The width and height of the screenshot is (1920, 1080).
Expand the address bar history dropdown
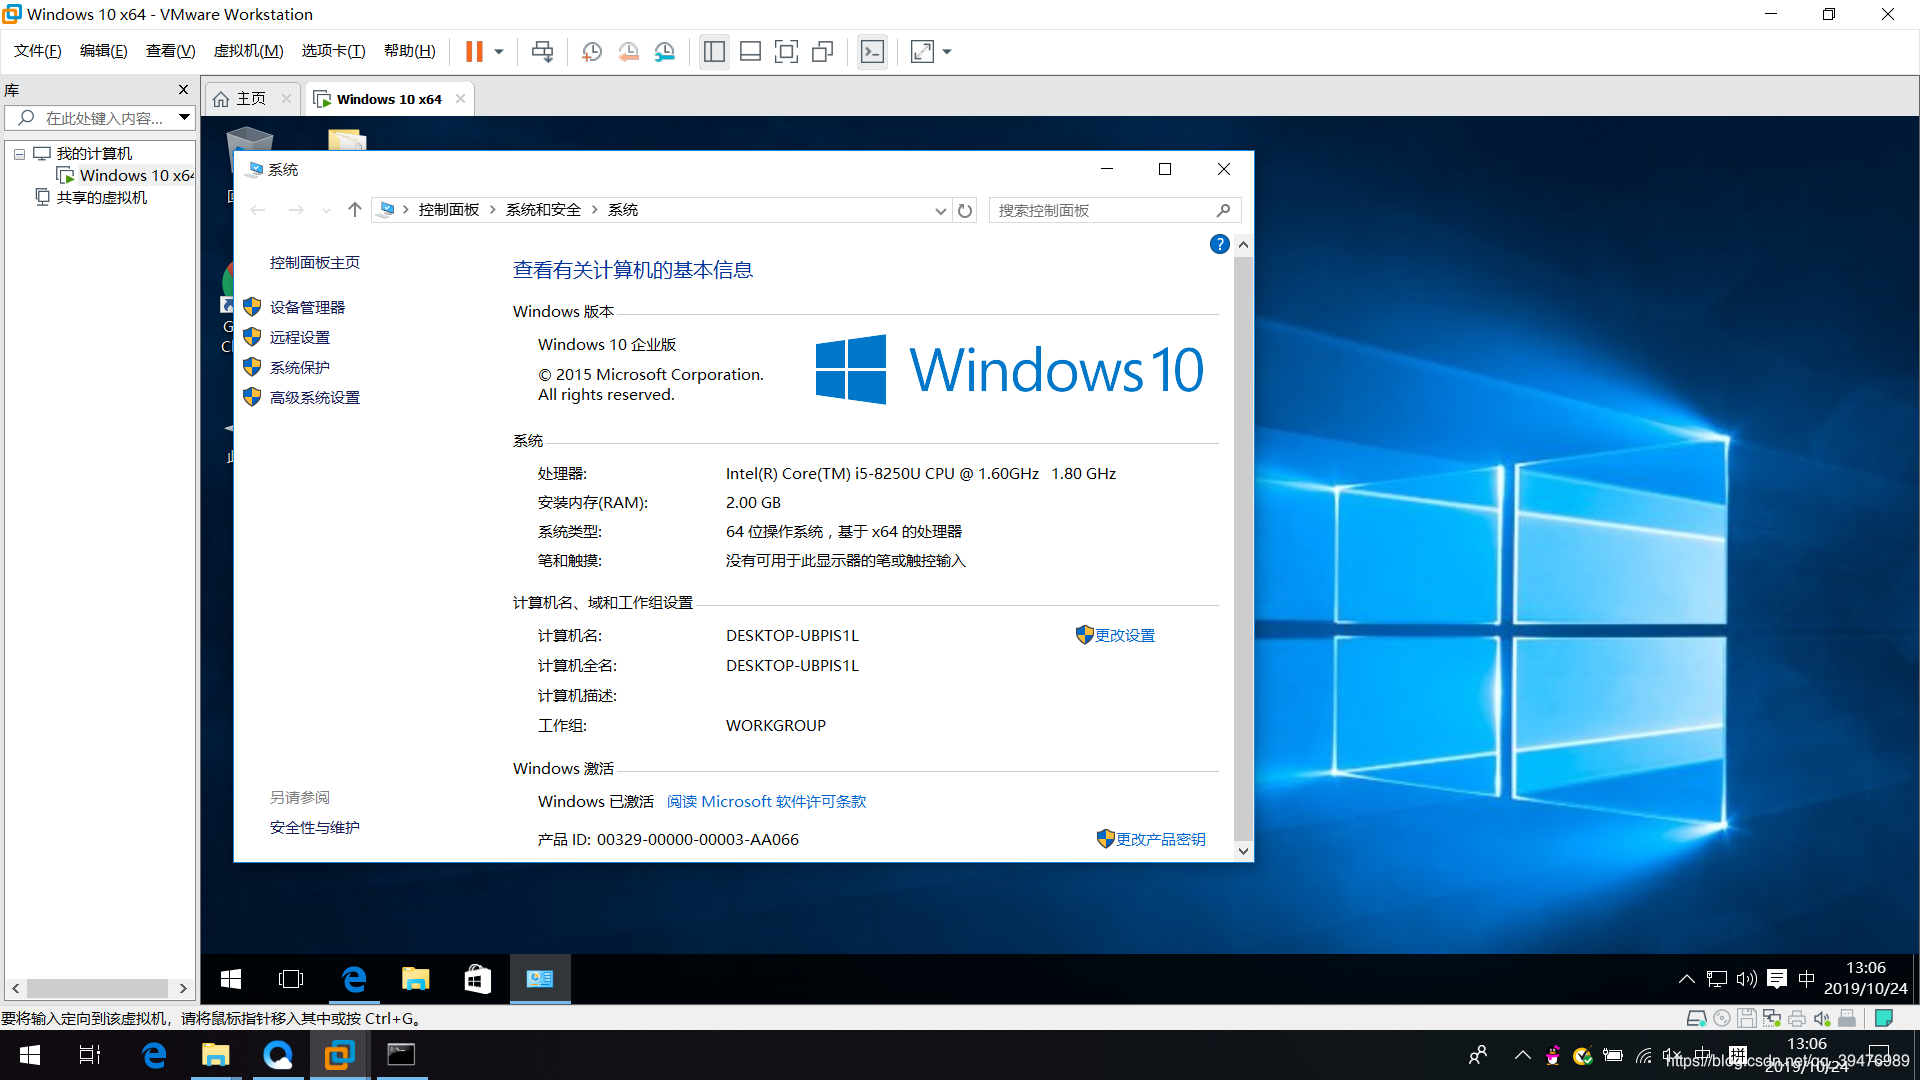click(x=940, y=211)
